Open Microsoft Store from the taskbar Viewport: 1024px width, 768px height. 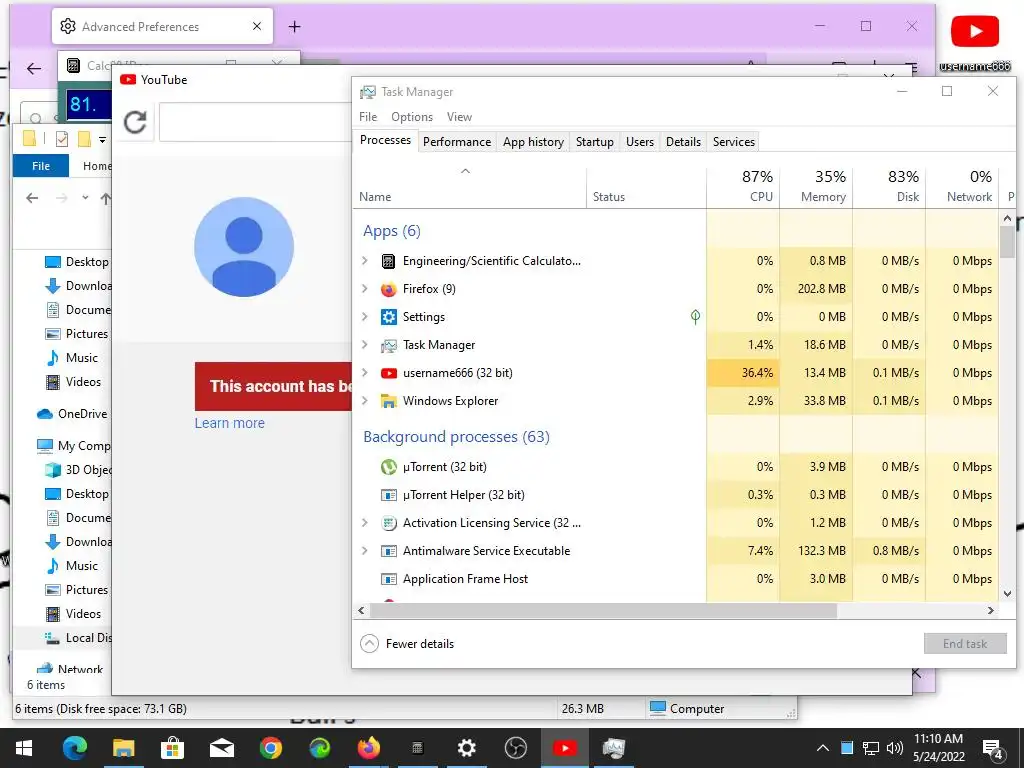pos(172,748)
